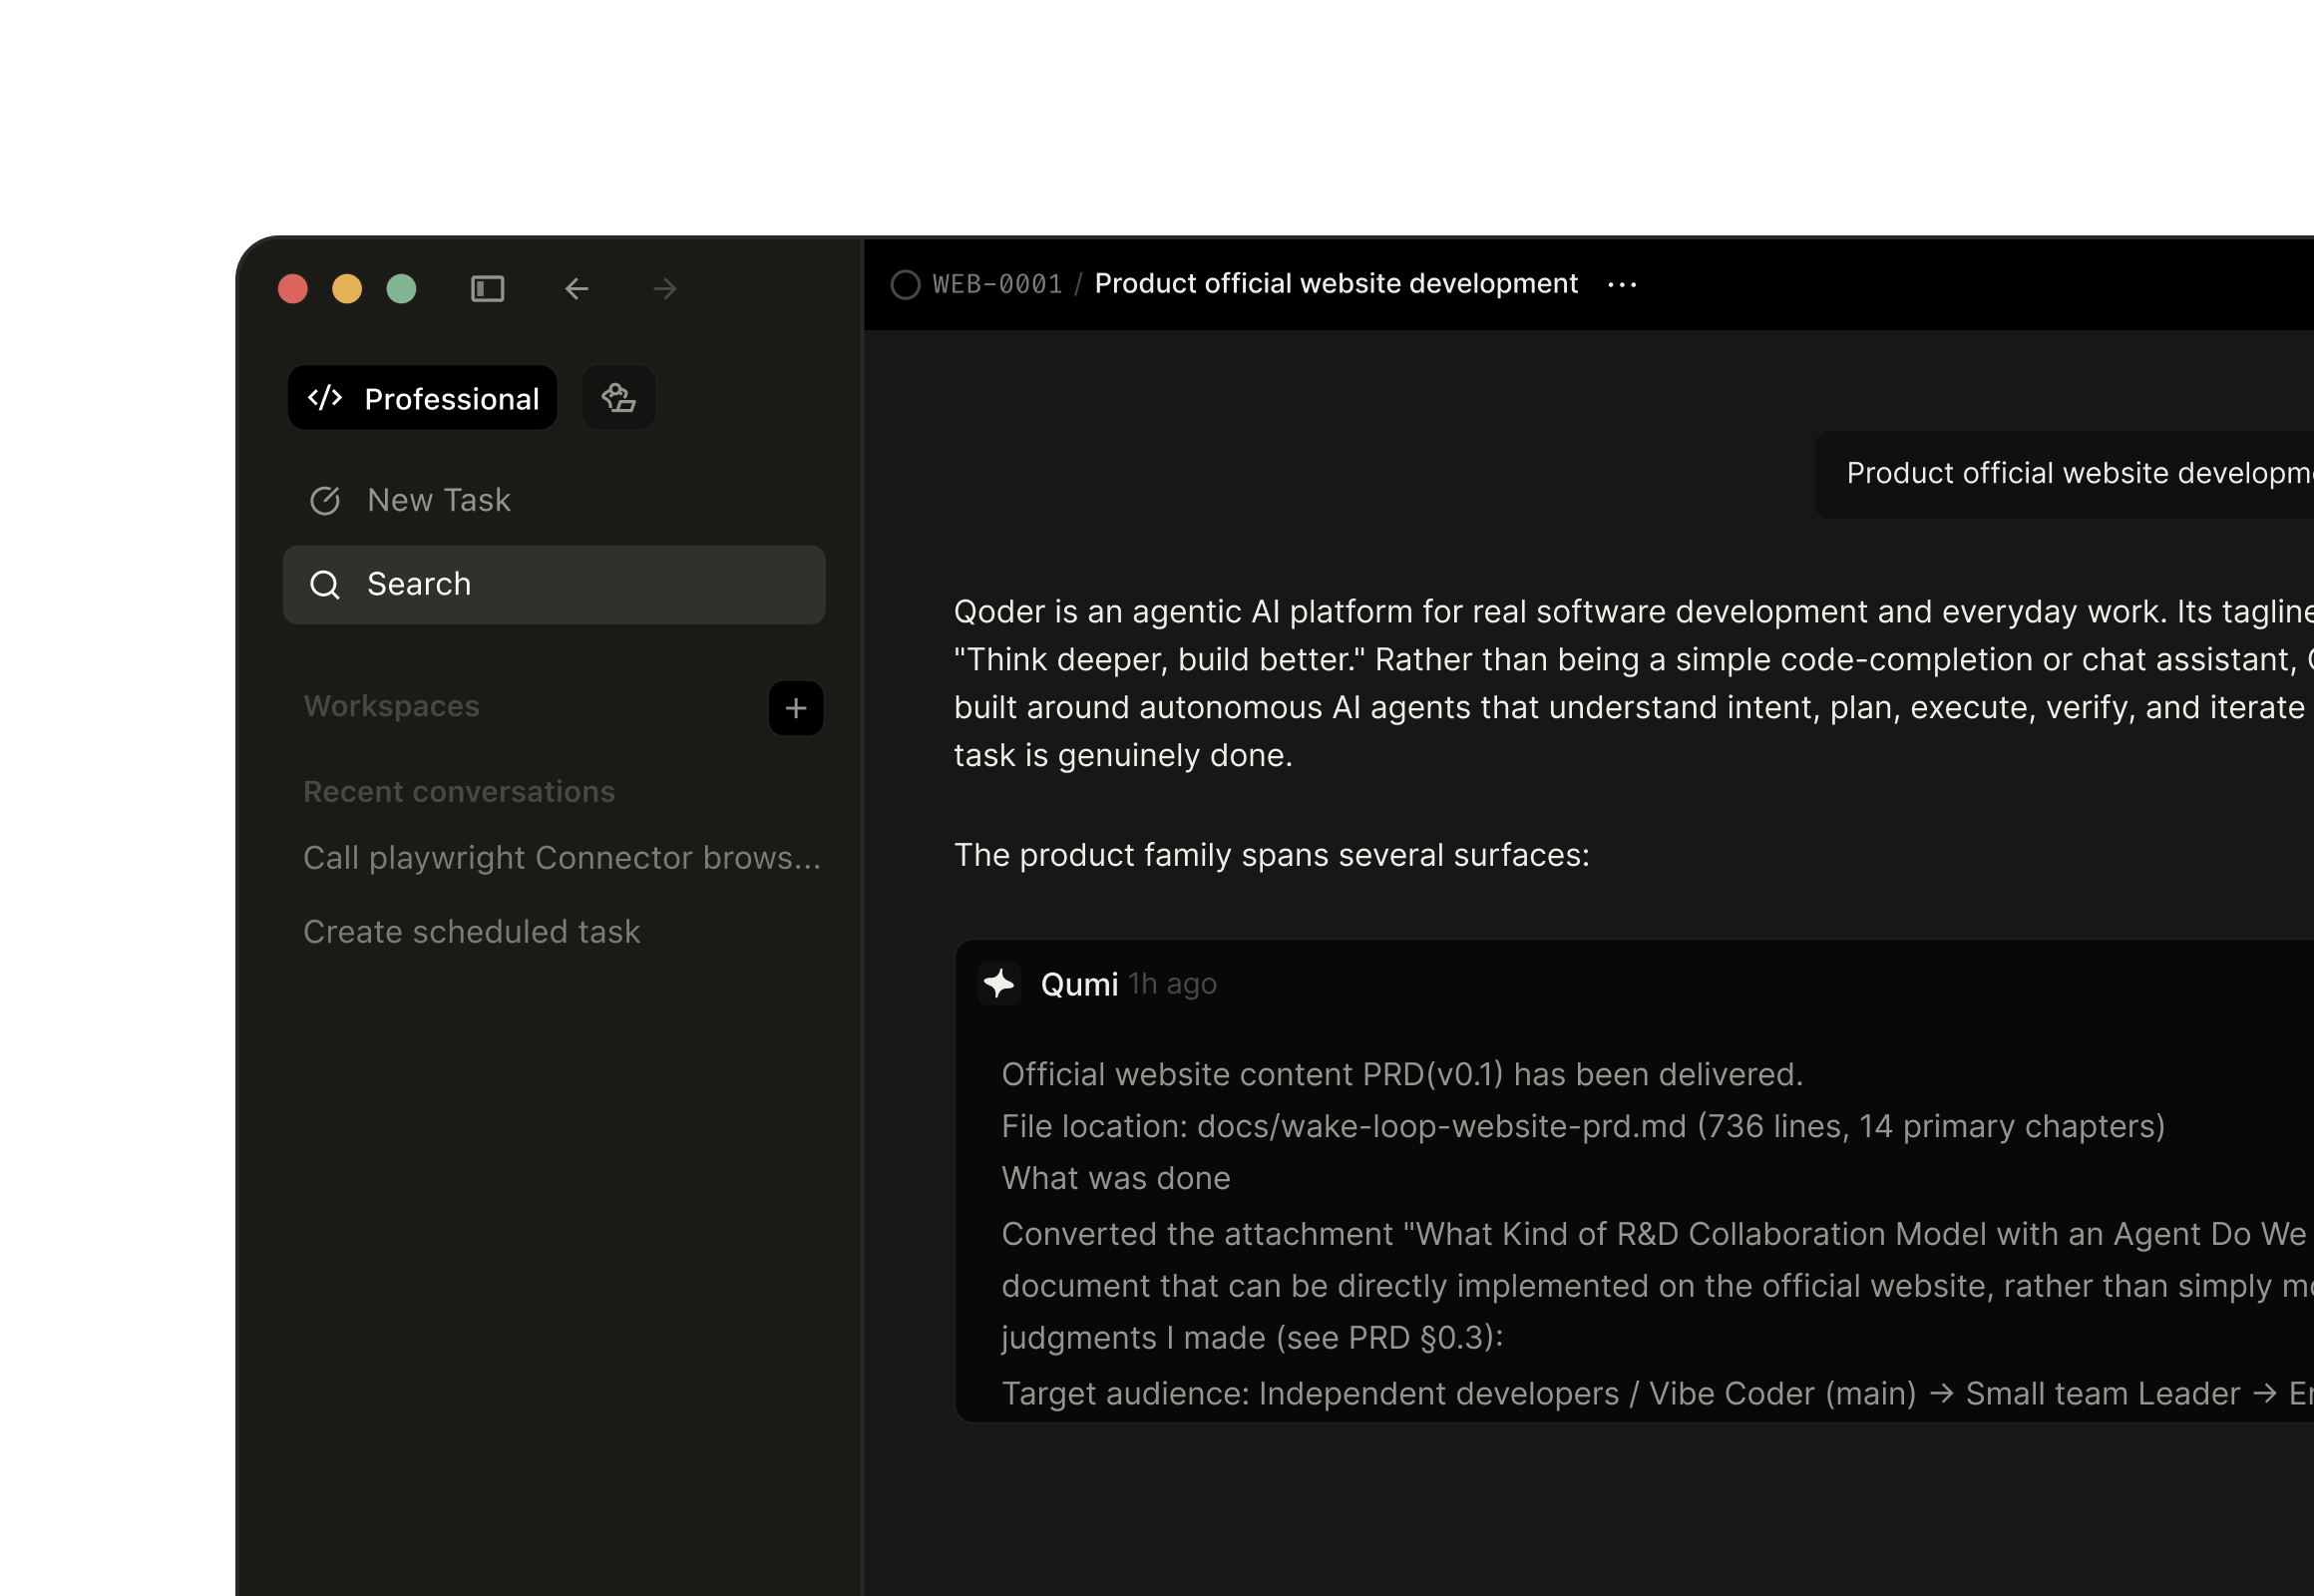
Task: Open the three-dots more options menu
Action: point(1622,285)
